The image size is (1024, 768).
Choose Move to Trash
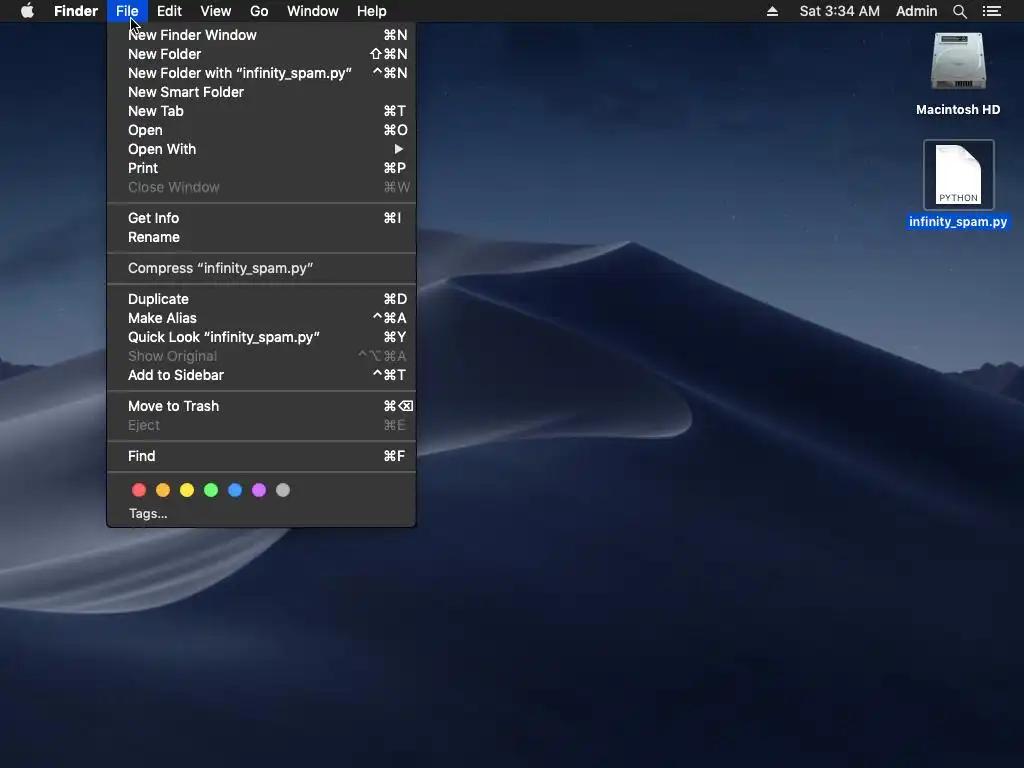261,406
